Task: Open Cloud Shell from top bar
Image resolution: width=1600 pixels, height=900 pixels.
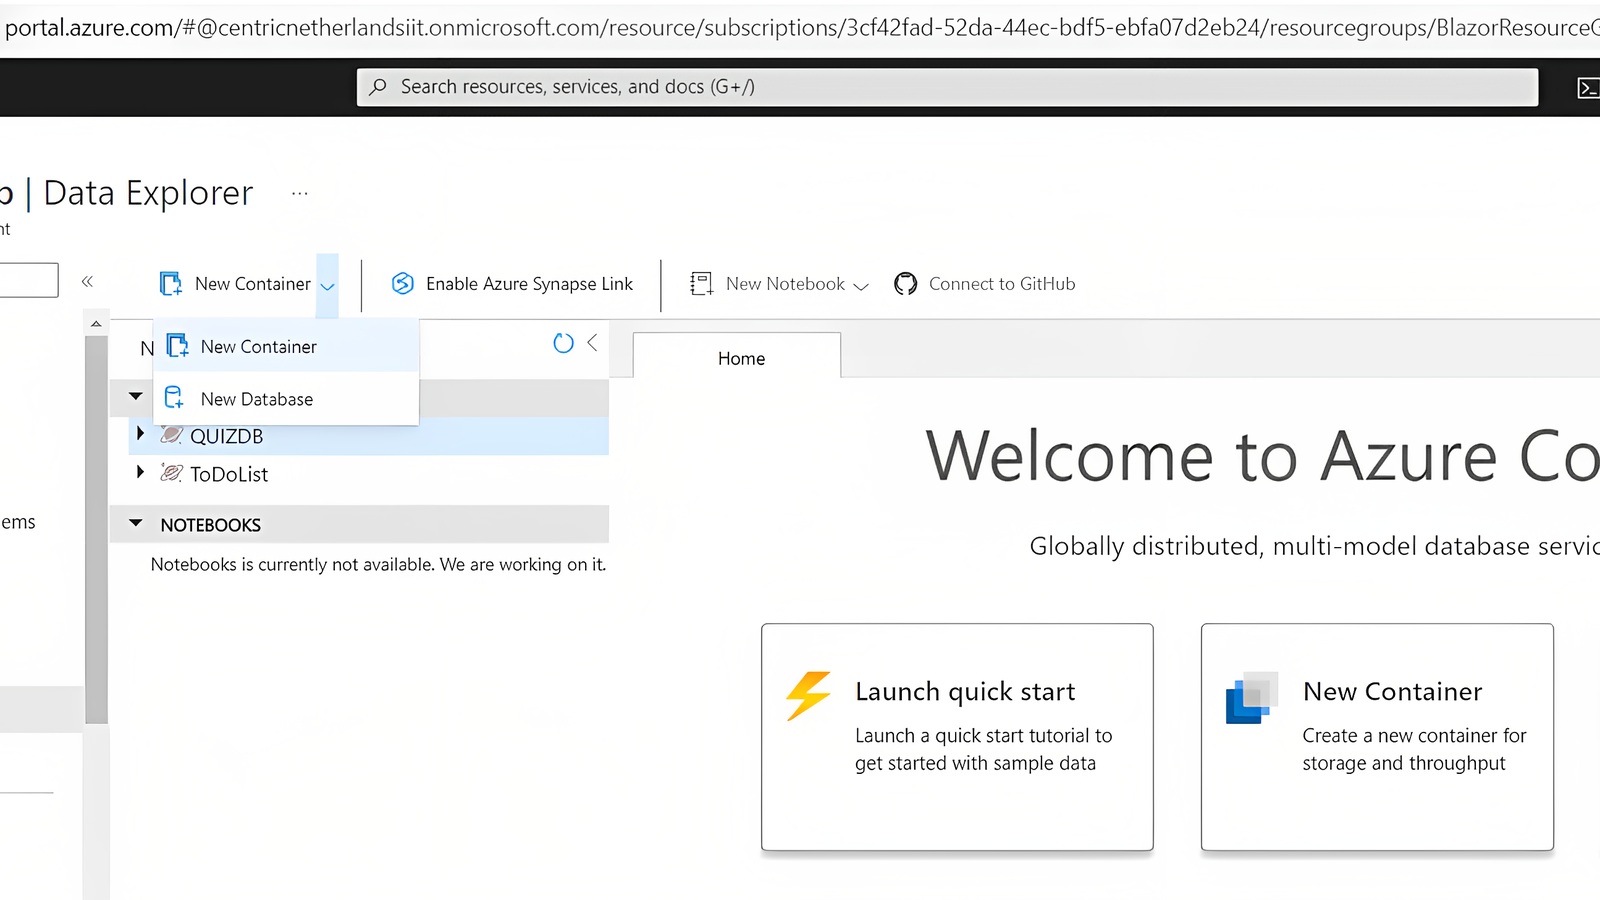Action: click(1587, 88)
